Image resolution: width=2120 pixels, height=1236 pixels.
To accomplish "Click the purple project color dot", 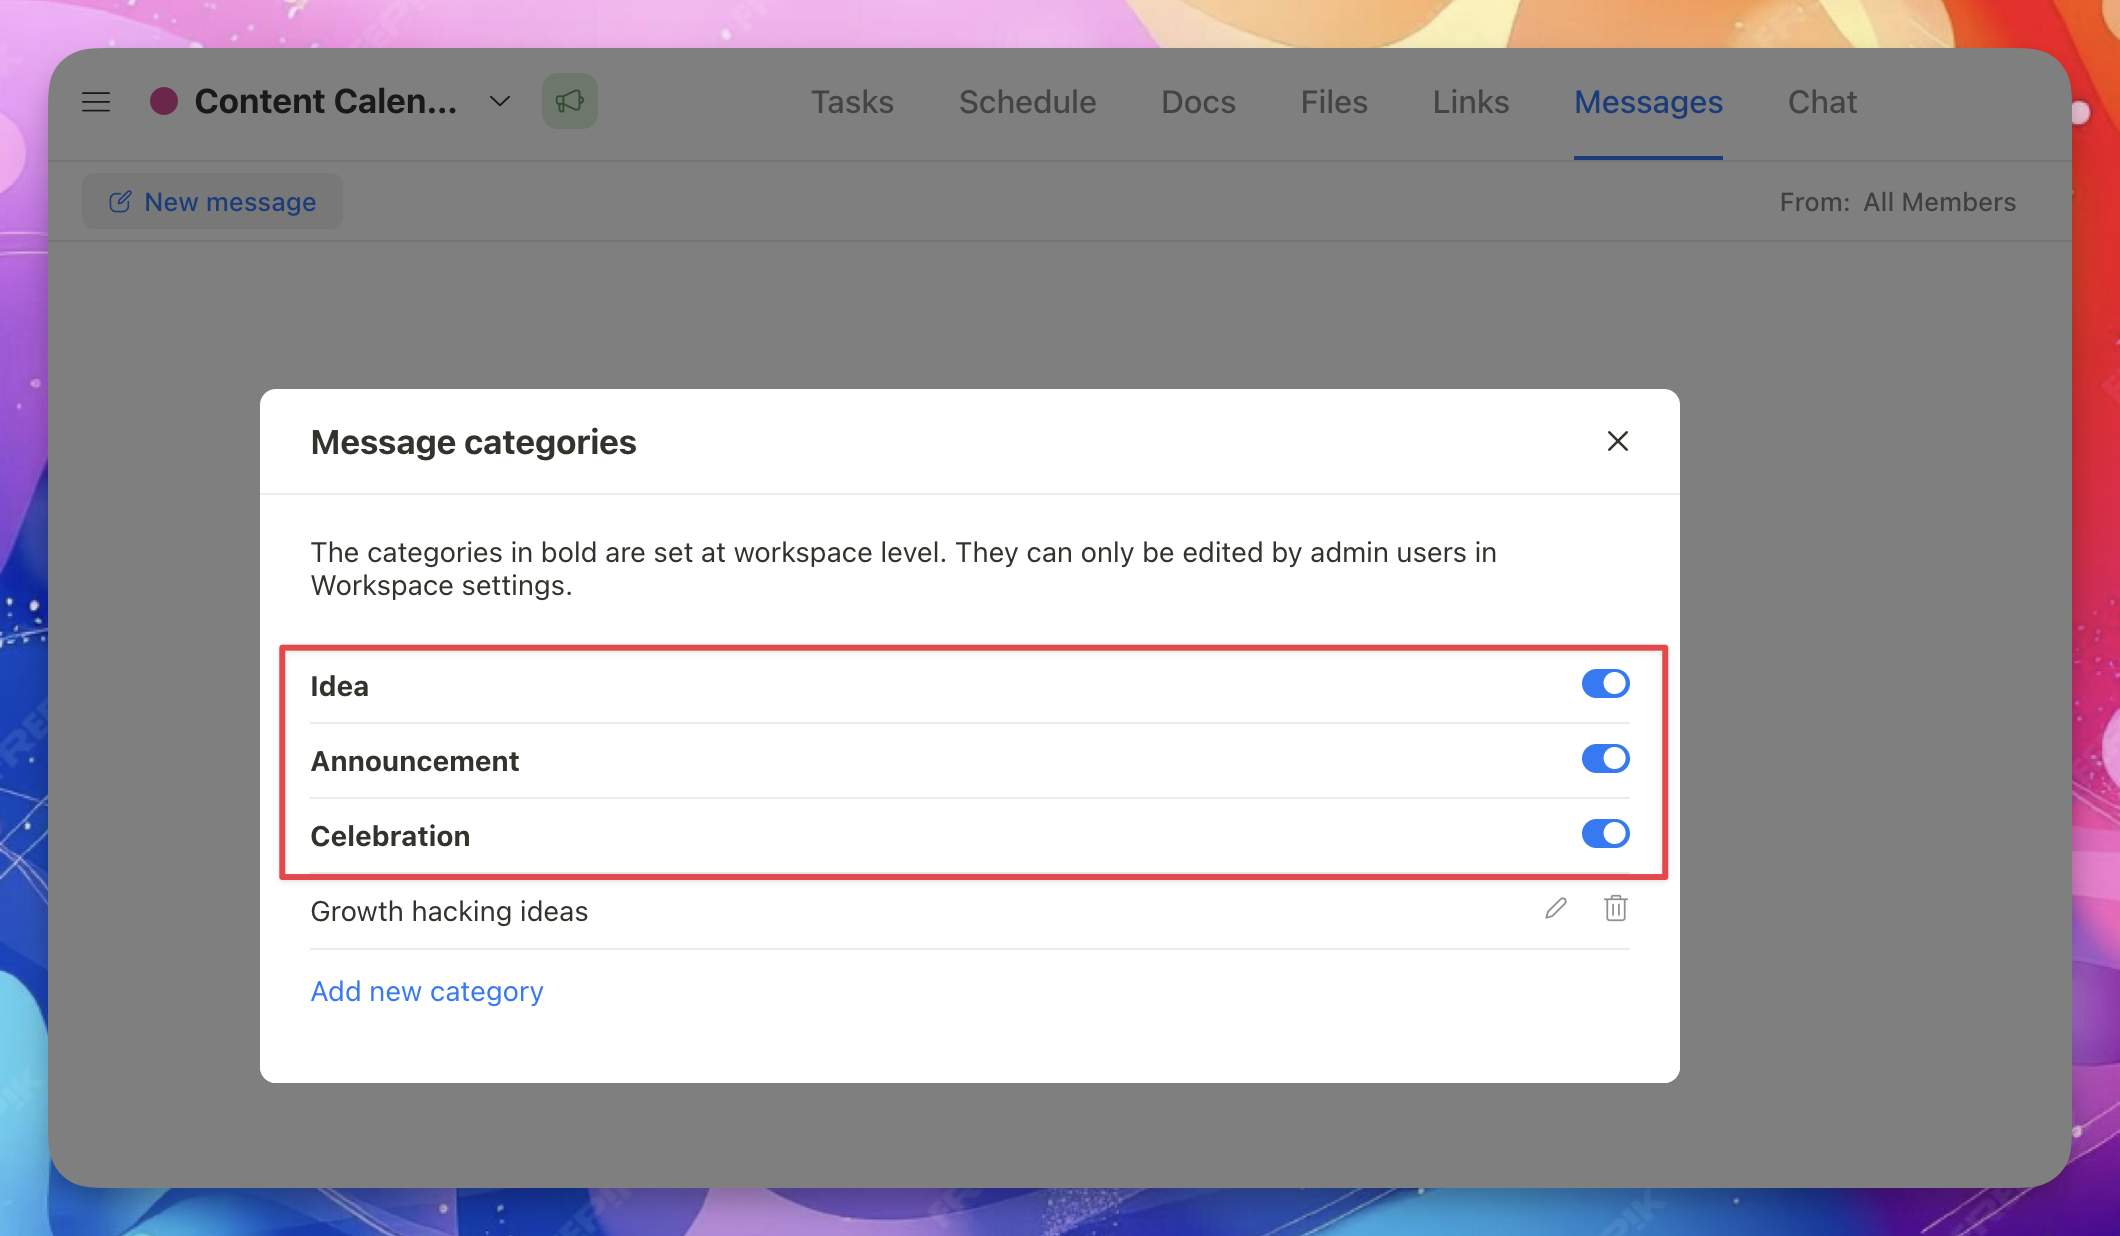I will tap(164, 101).
